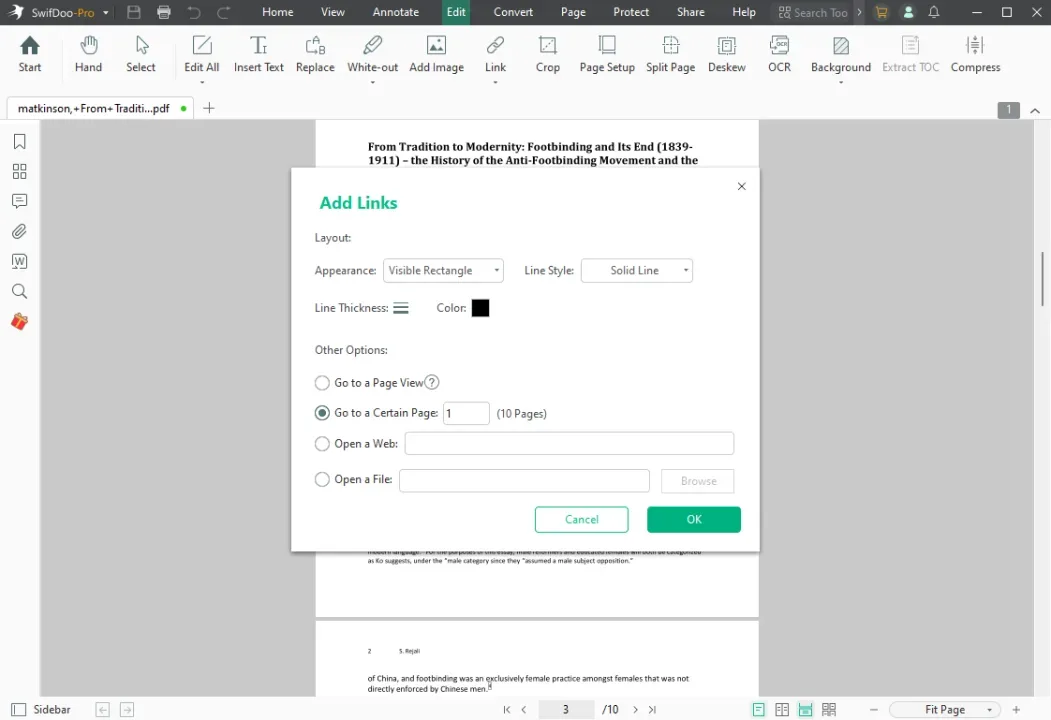Image resolution: width=1051 pixels, height=720 pixels.
Task: Open the OCR tool
Action: 779,54
